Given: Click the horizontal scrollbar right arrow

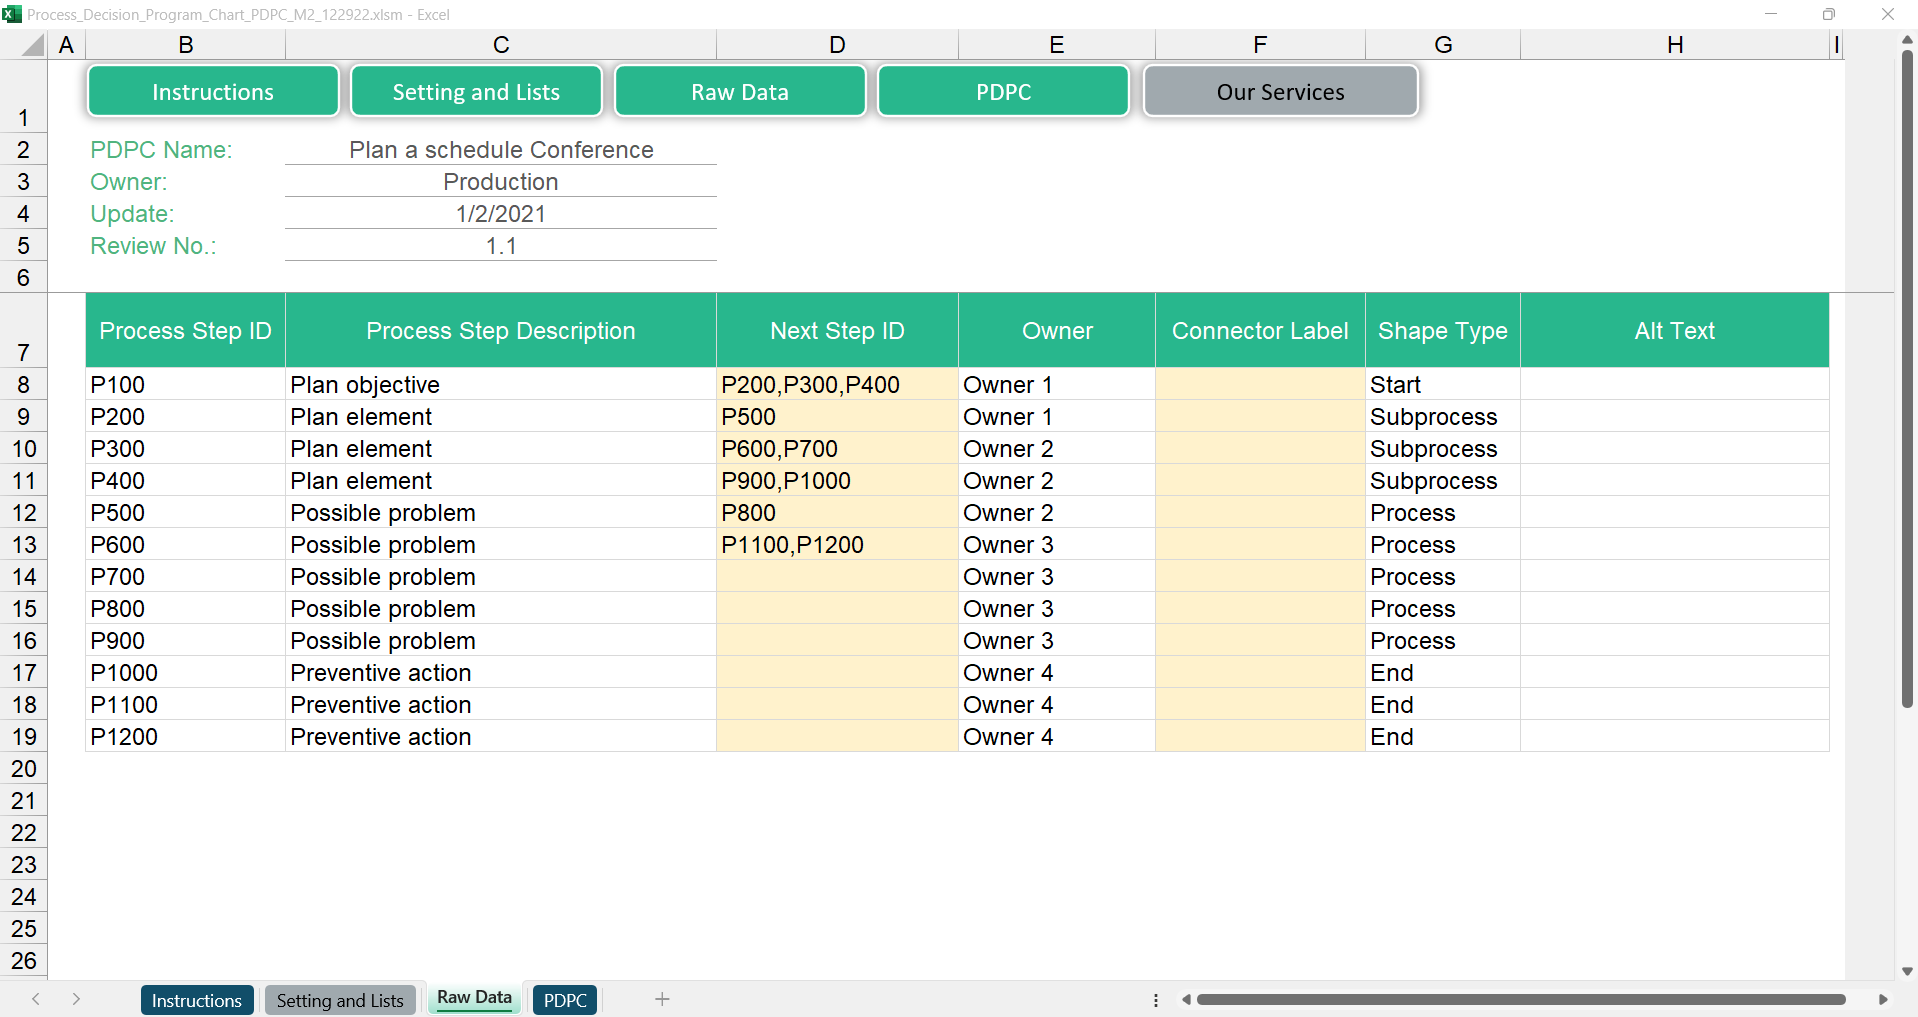Looking at the screenshot, I should 1883,999.
